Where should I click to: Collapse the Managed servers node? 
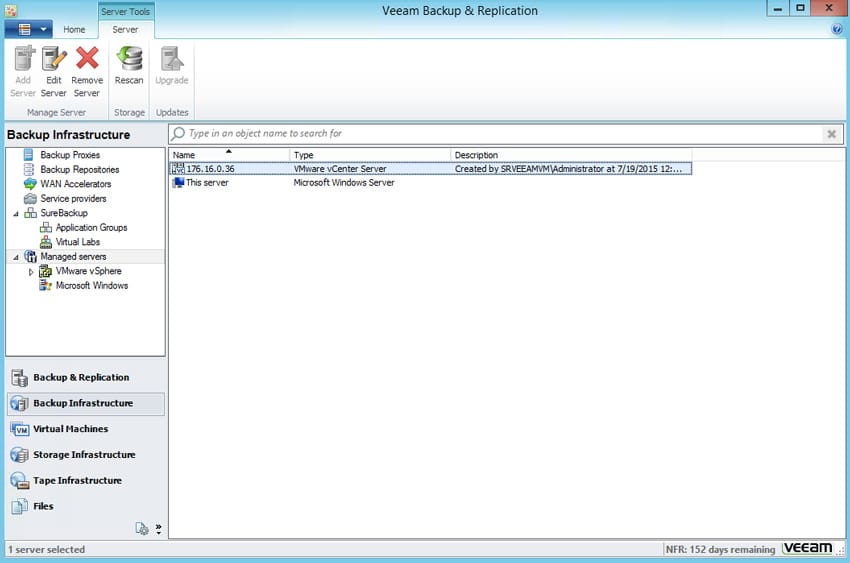16,257
